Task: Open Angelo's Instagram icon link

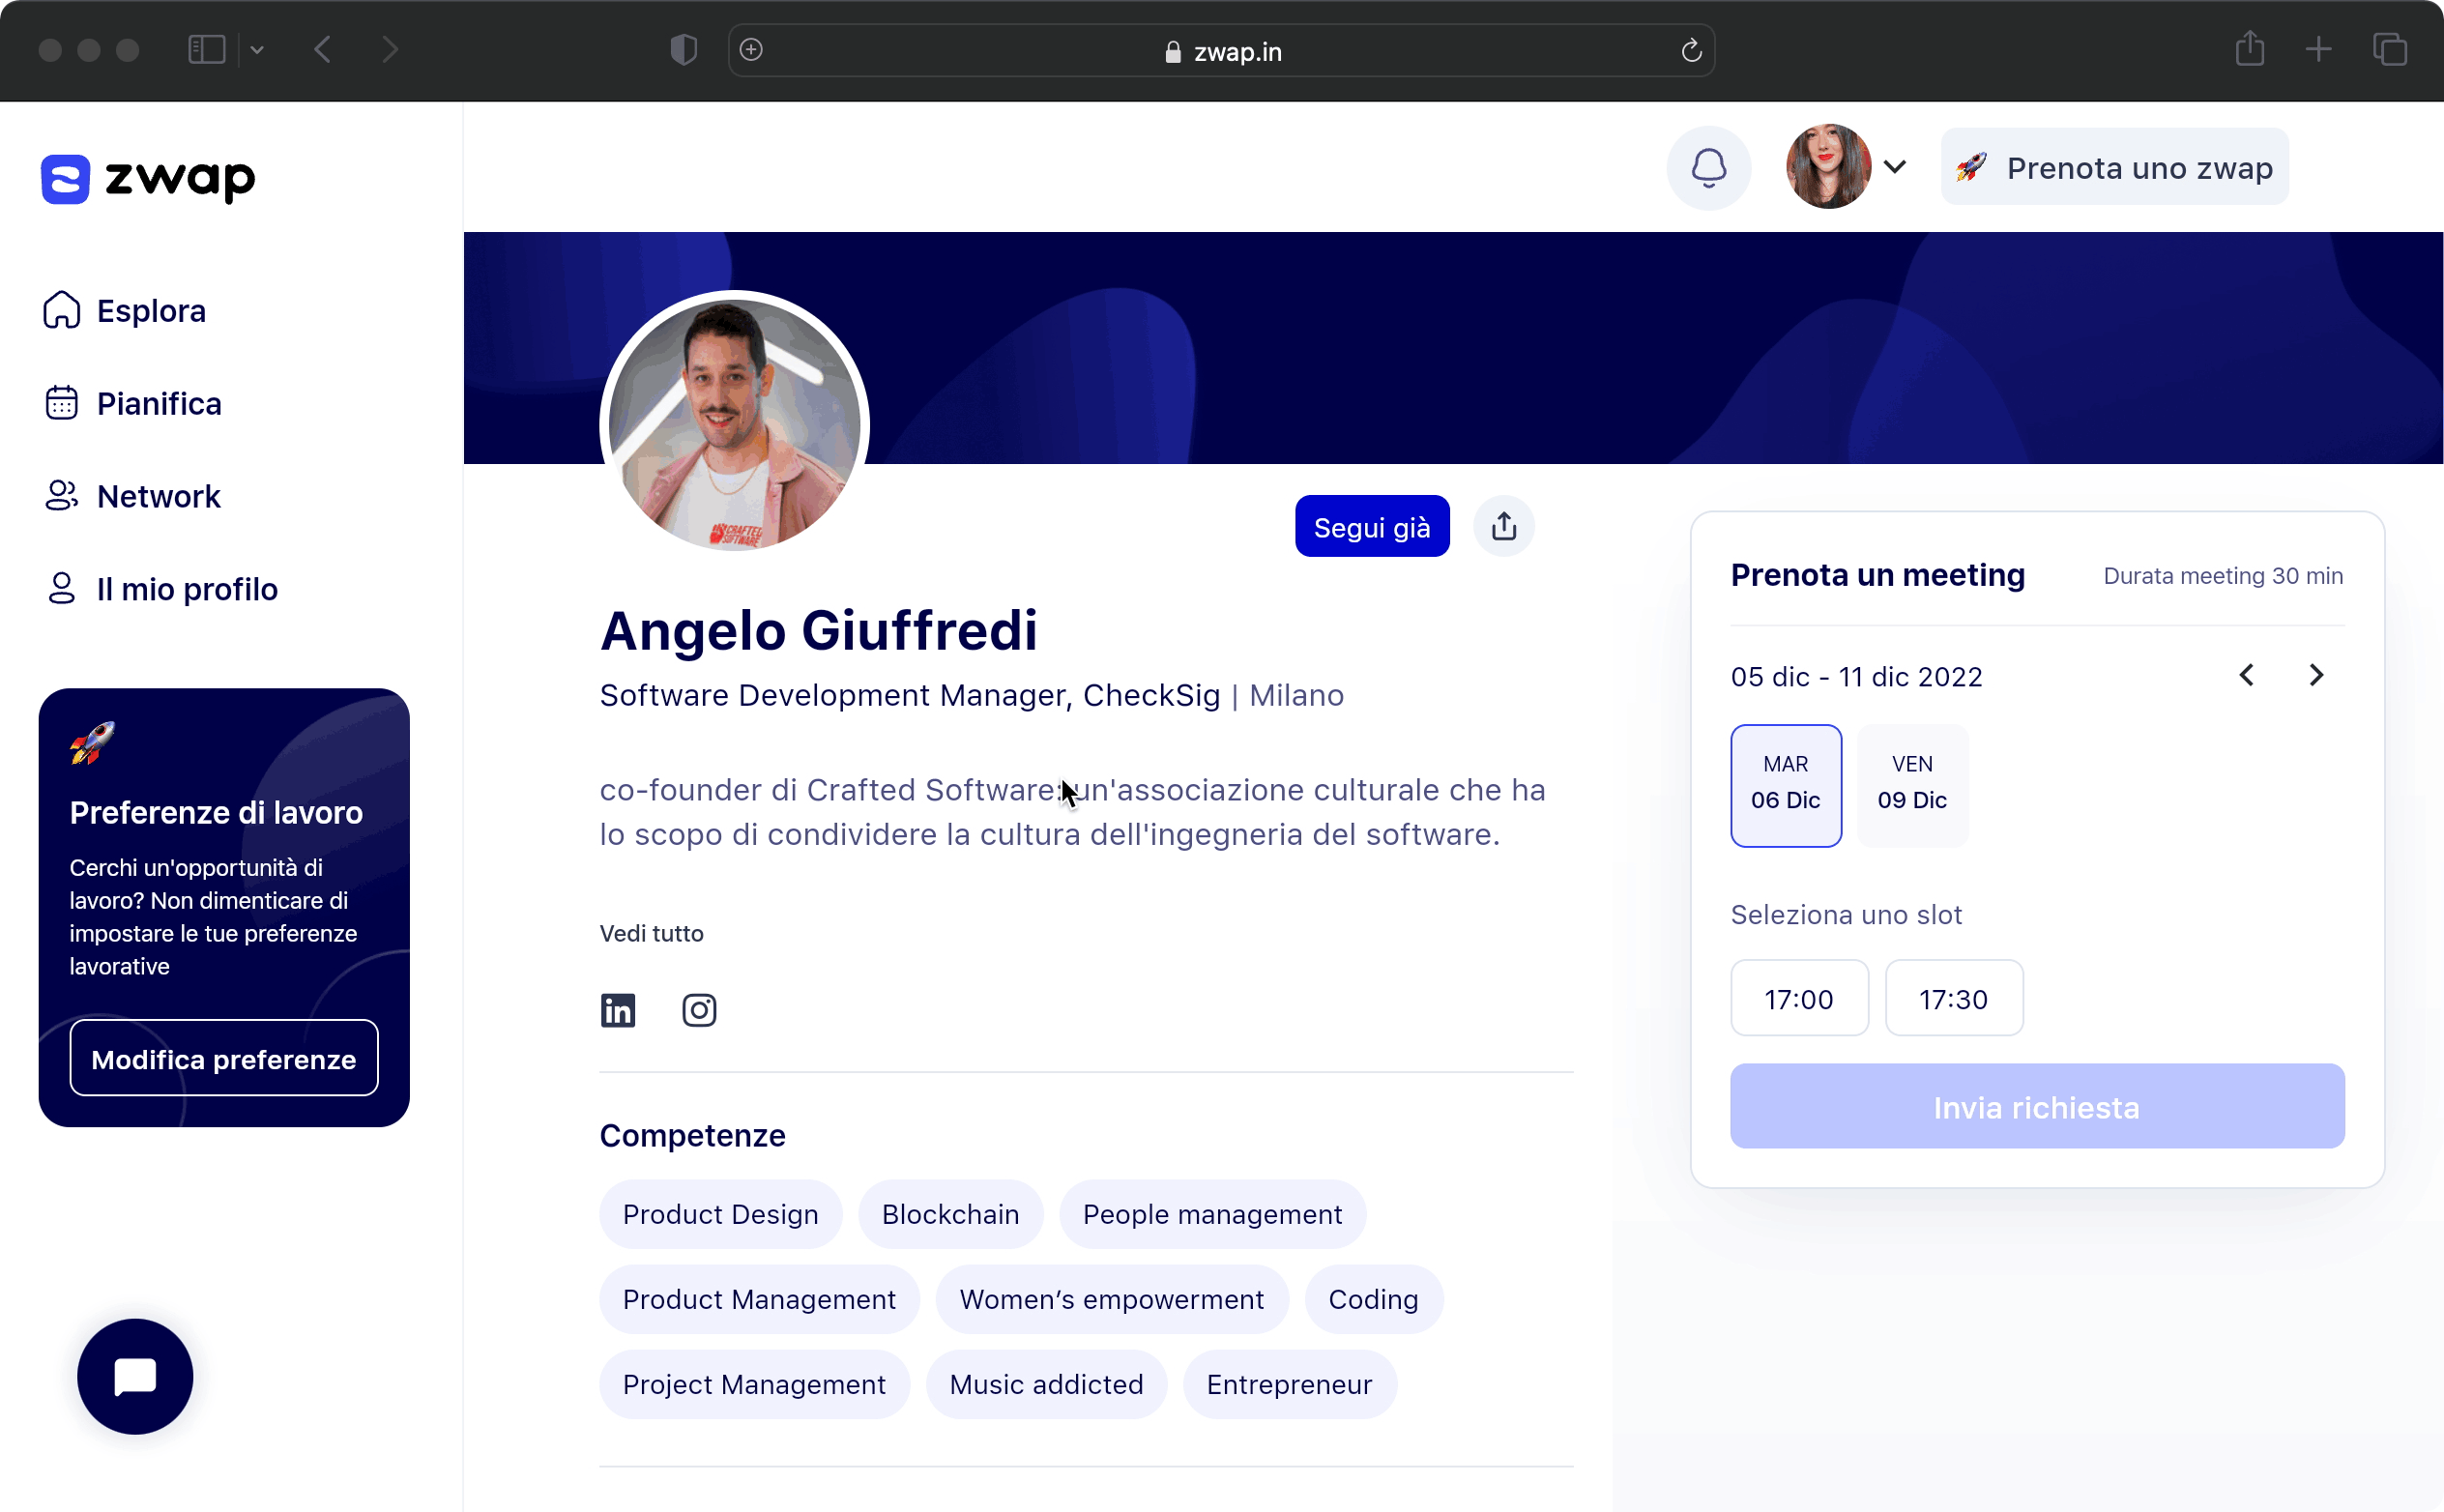Action: point(699,1010)
